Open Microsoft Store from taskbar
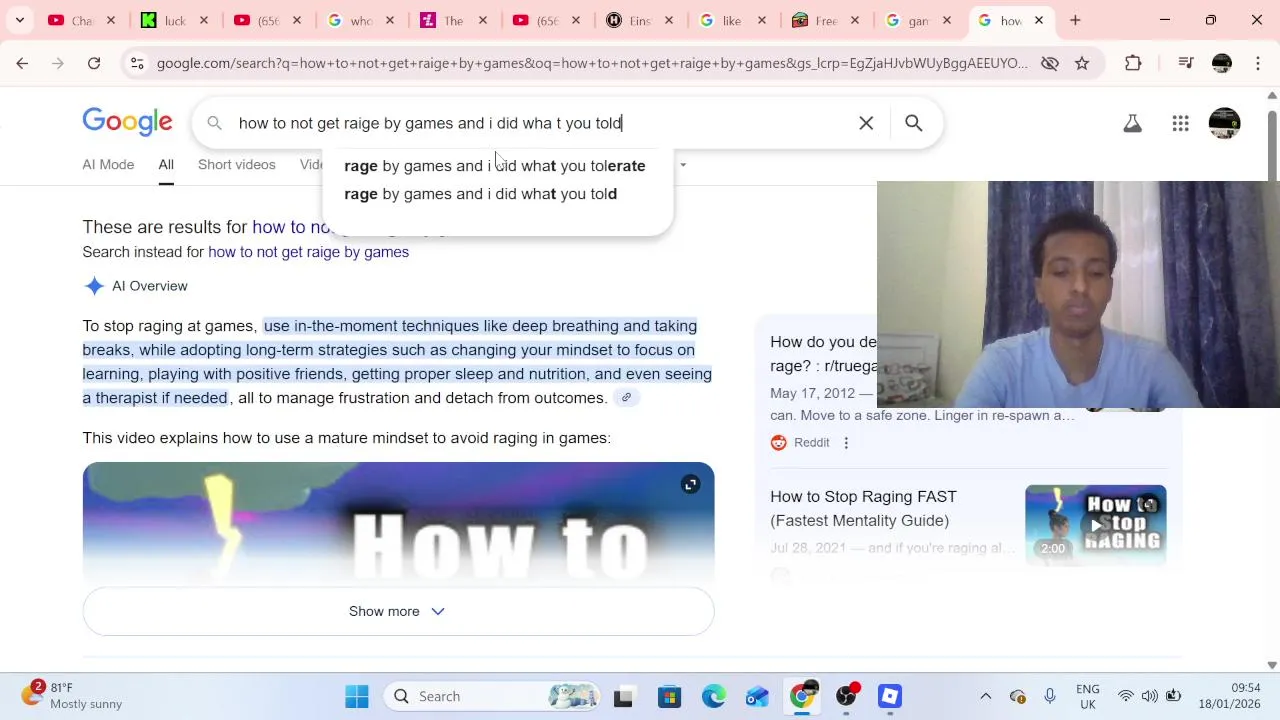 (x=669, y=696)
